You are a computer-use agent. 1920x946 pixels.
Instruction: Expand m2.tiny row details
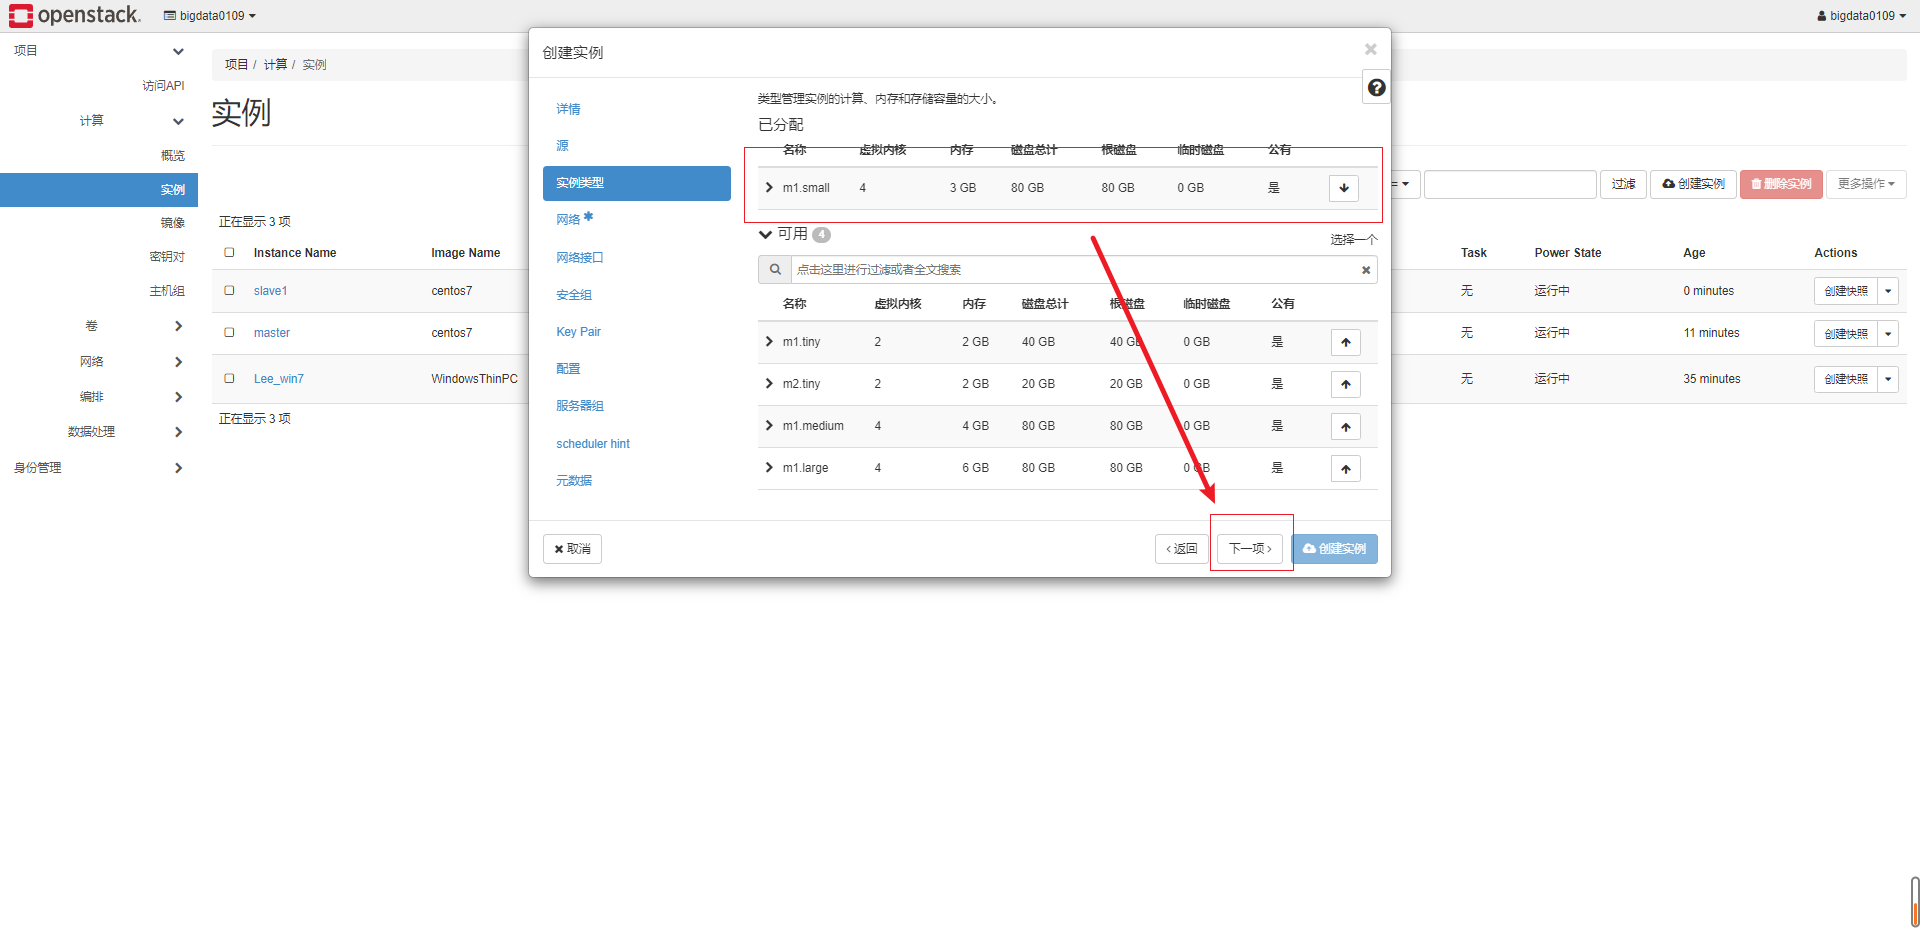pos(769,383)
